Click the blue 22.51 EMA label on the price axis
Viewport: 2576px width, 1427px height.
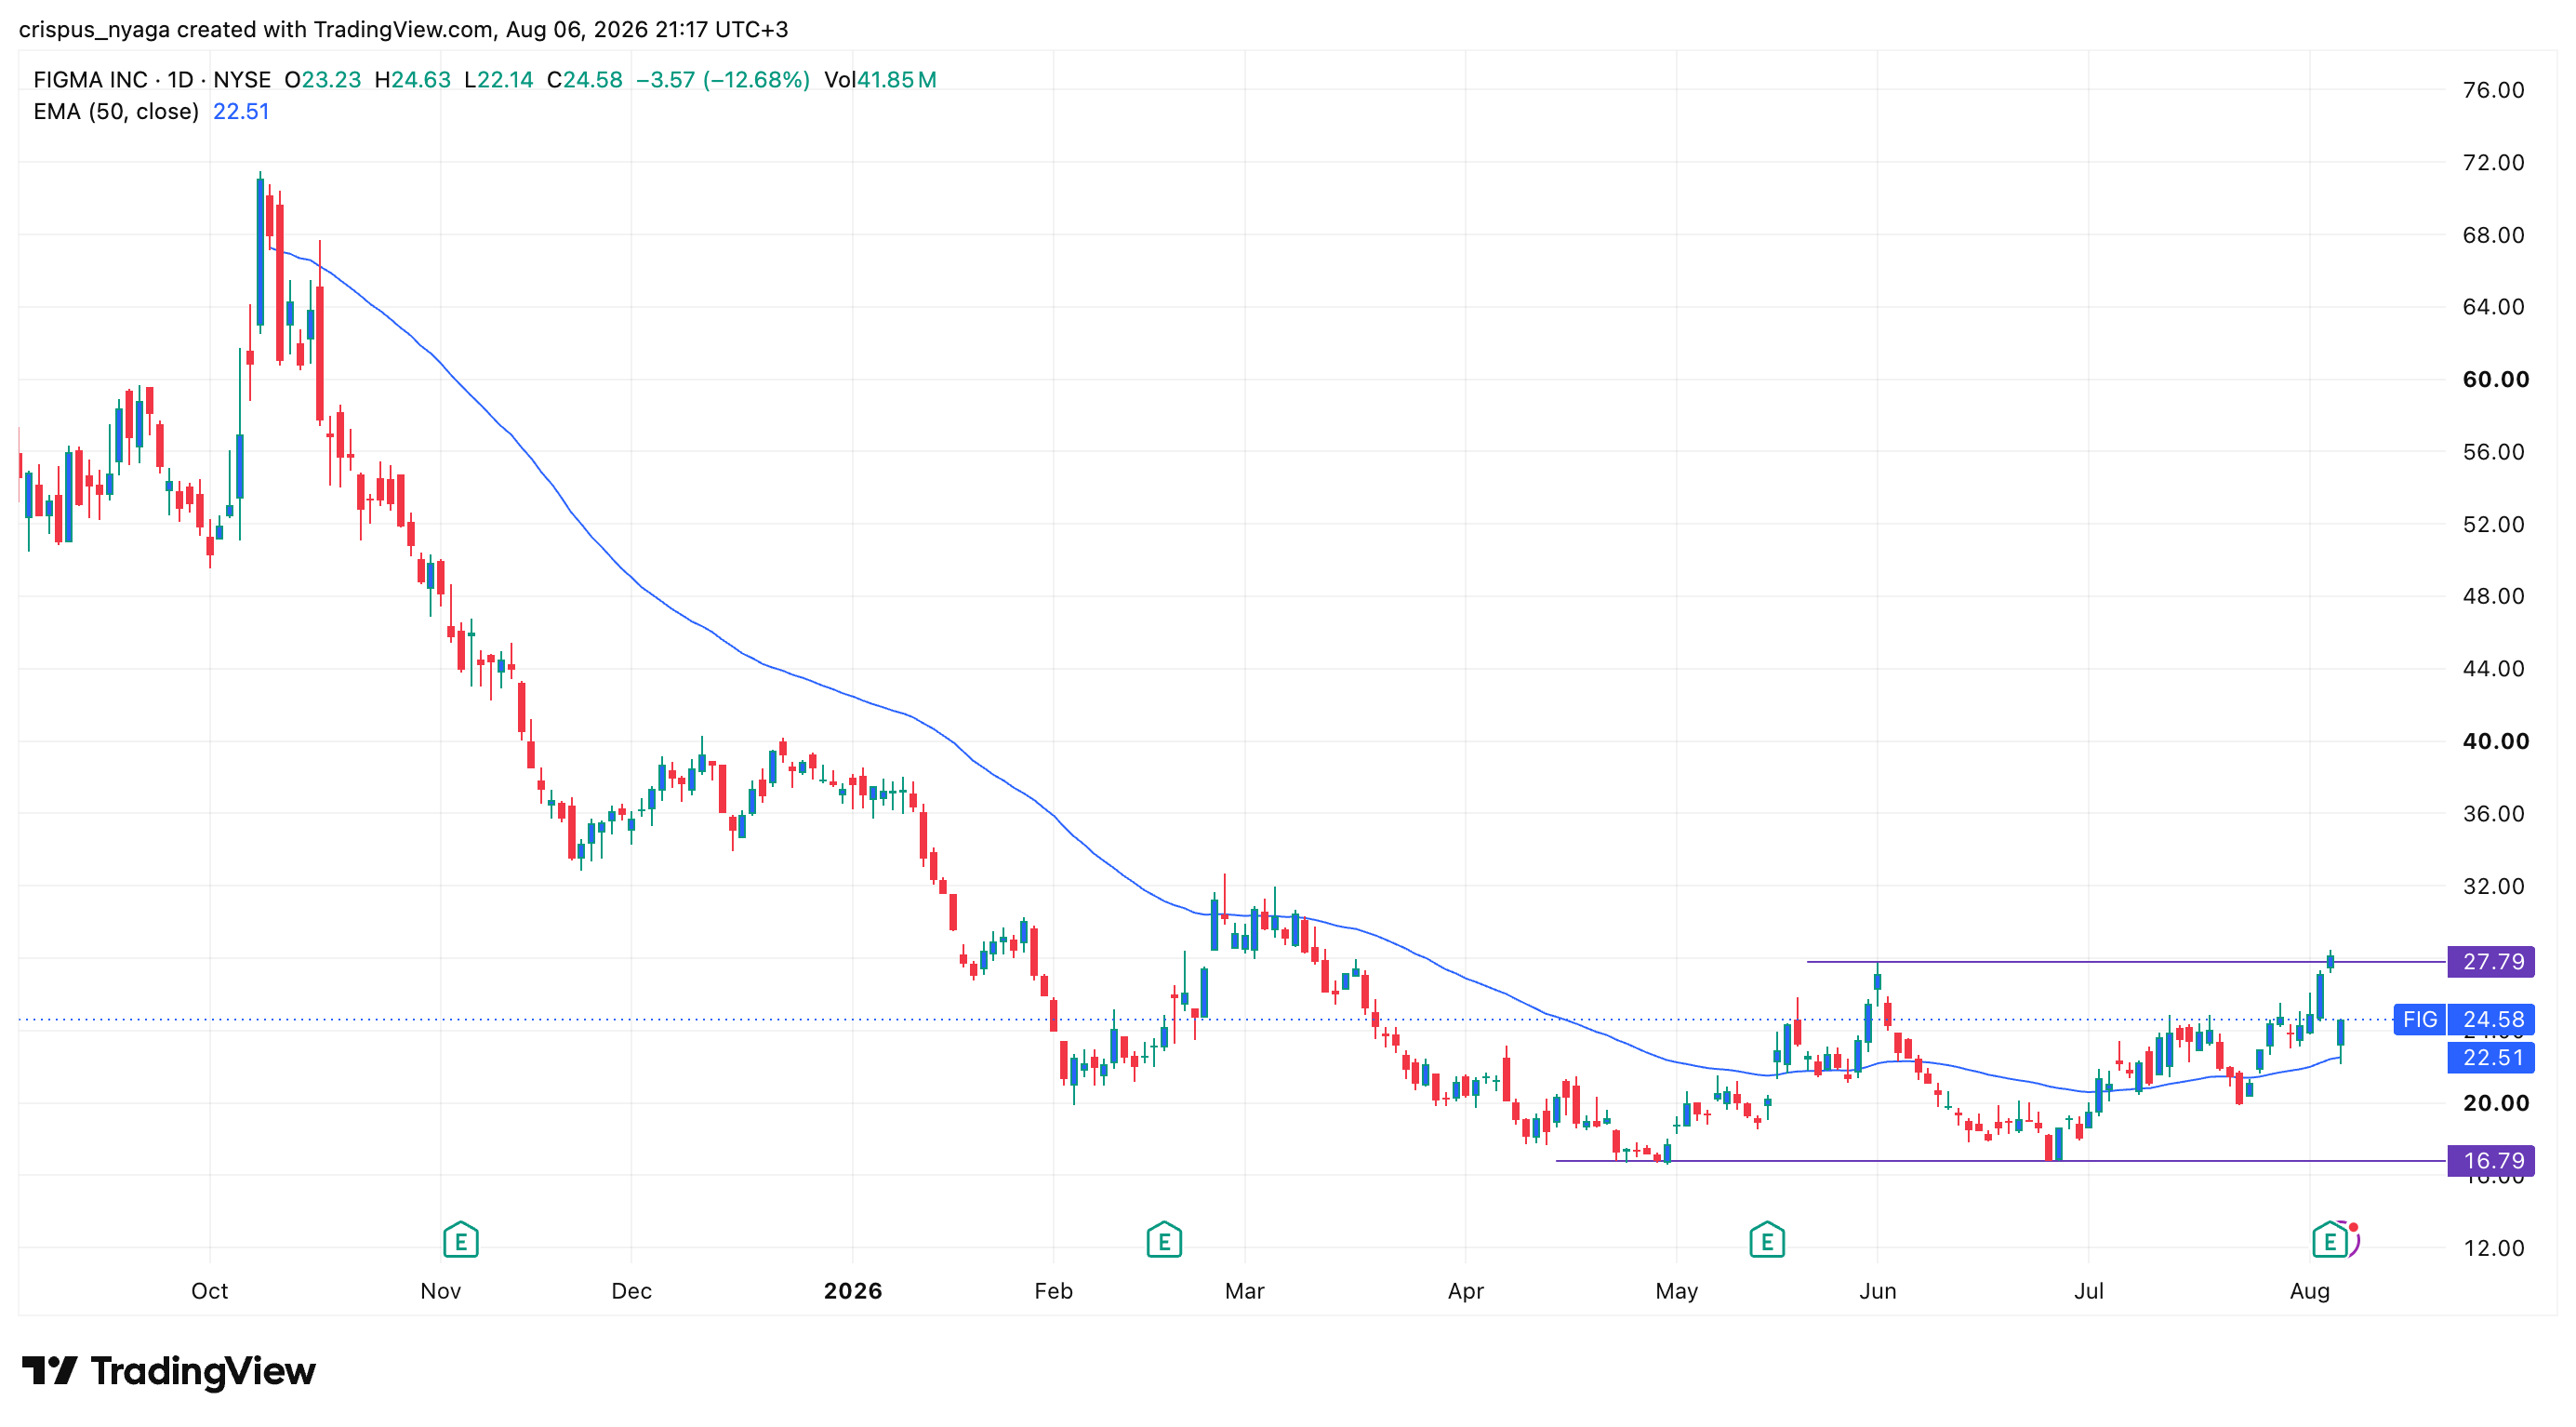click(2491, 1057)
